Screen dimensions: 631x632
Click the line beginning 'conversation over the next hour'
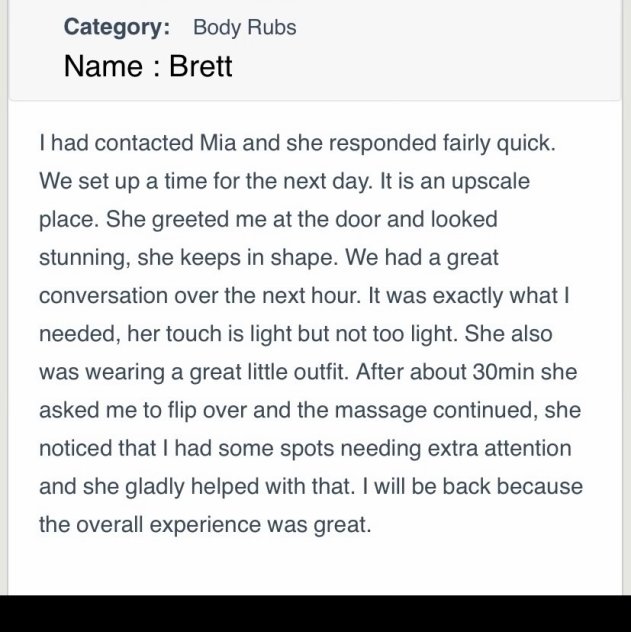click(x=304, y=295)
